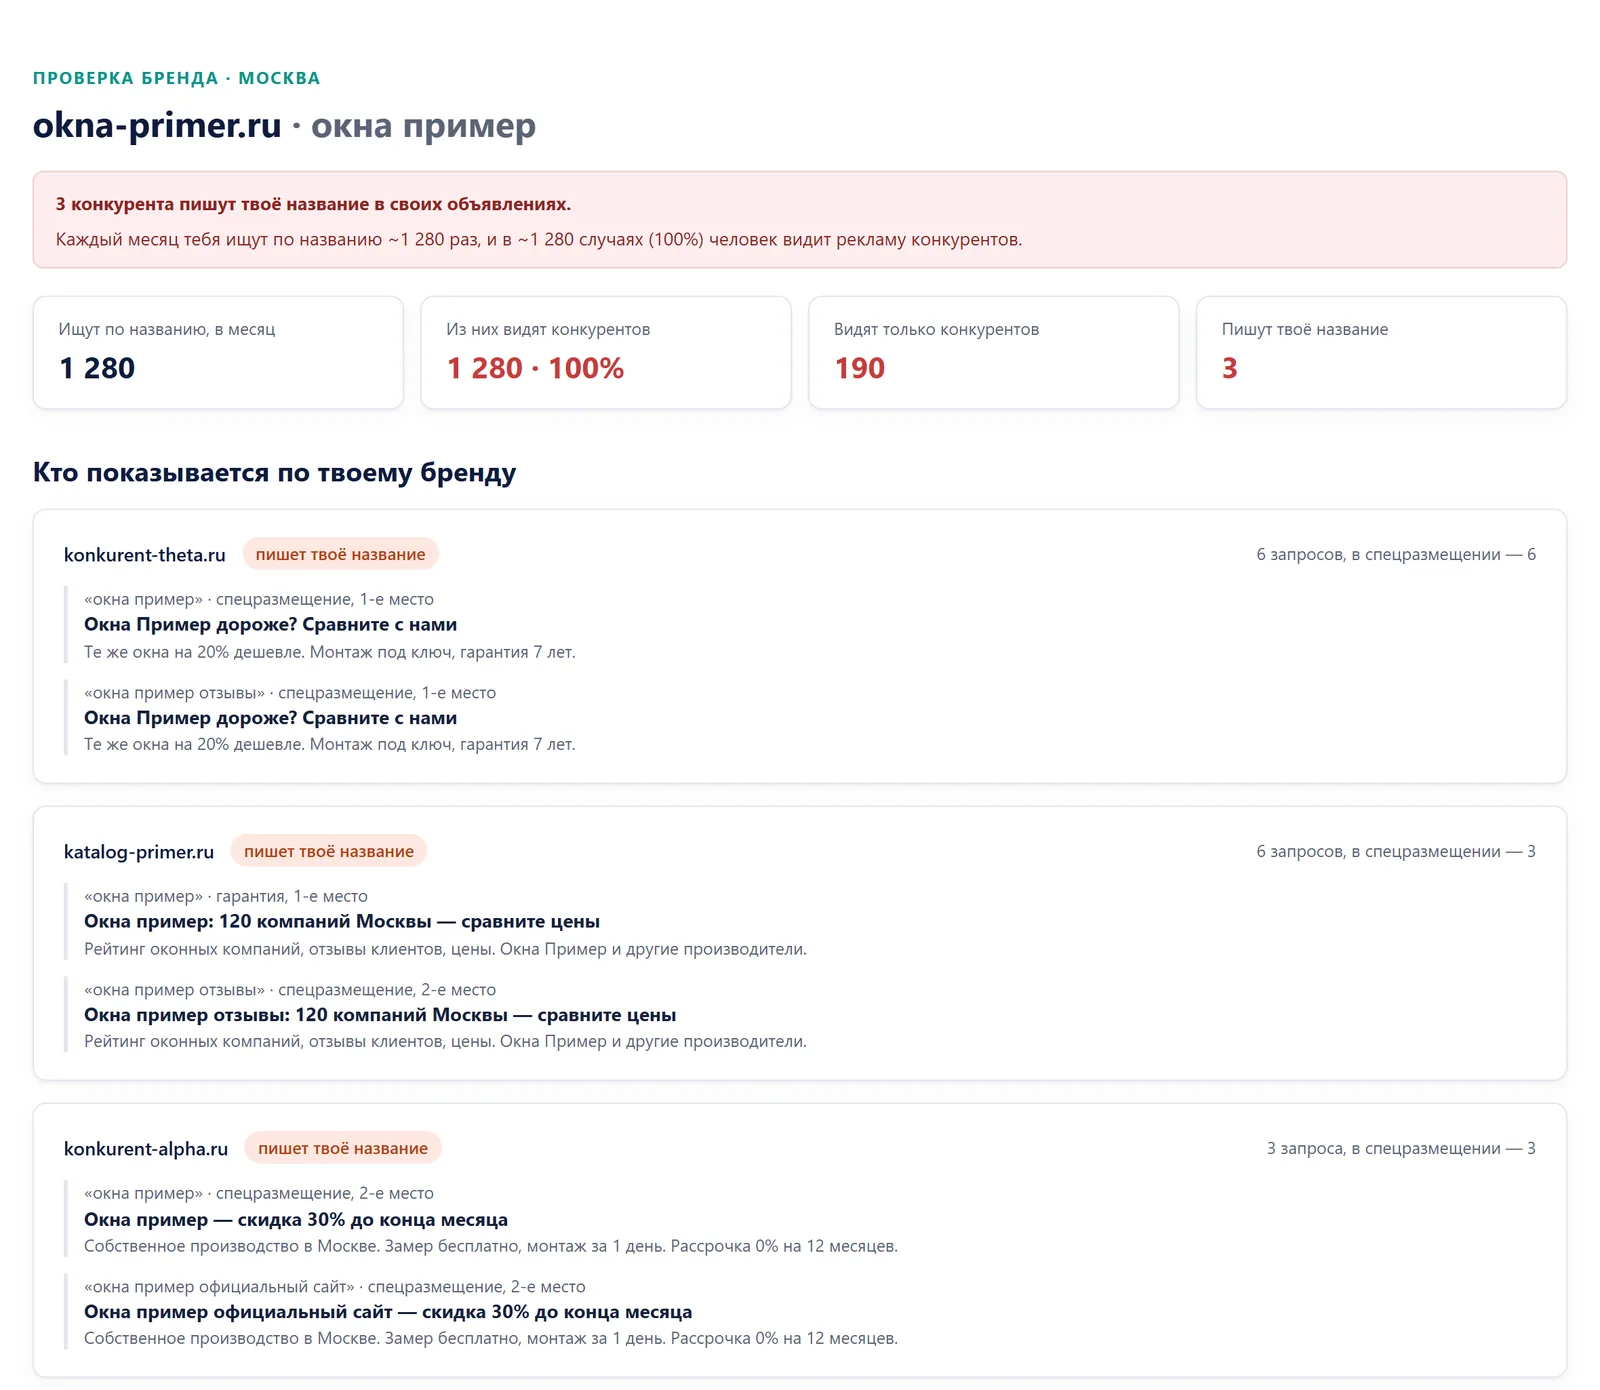Select the 'Ищут по названию, в месяц' card
1600x1390 pixels.
point(218,352)
